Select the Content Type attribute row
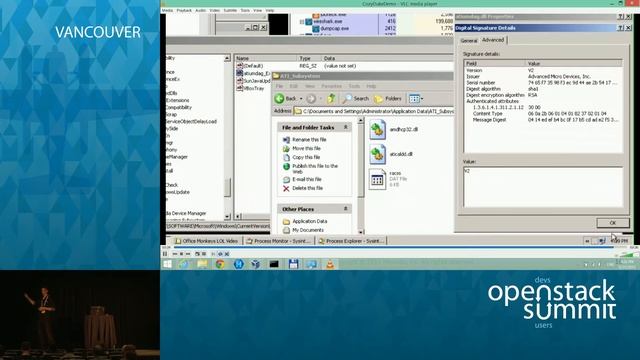This screenshot has width=640, height=360. point(542,113)
